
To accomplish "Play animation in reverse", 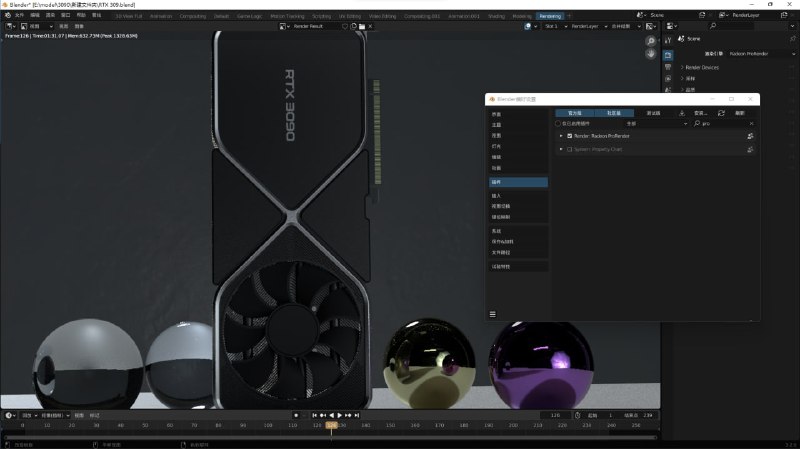I will pyautogui.click(x=332, y=415).
